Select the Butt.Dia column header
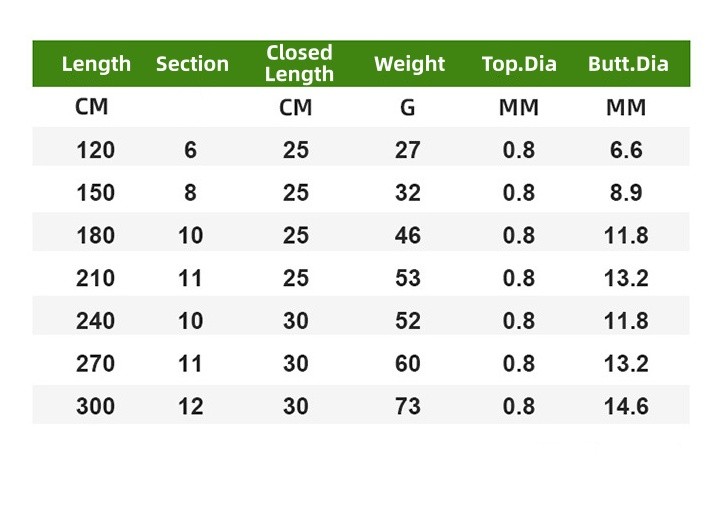Viewport: 727px width, 505px height. click(x=628, y=64)
